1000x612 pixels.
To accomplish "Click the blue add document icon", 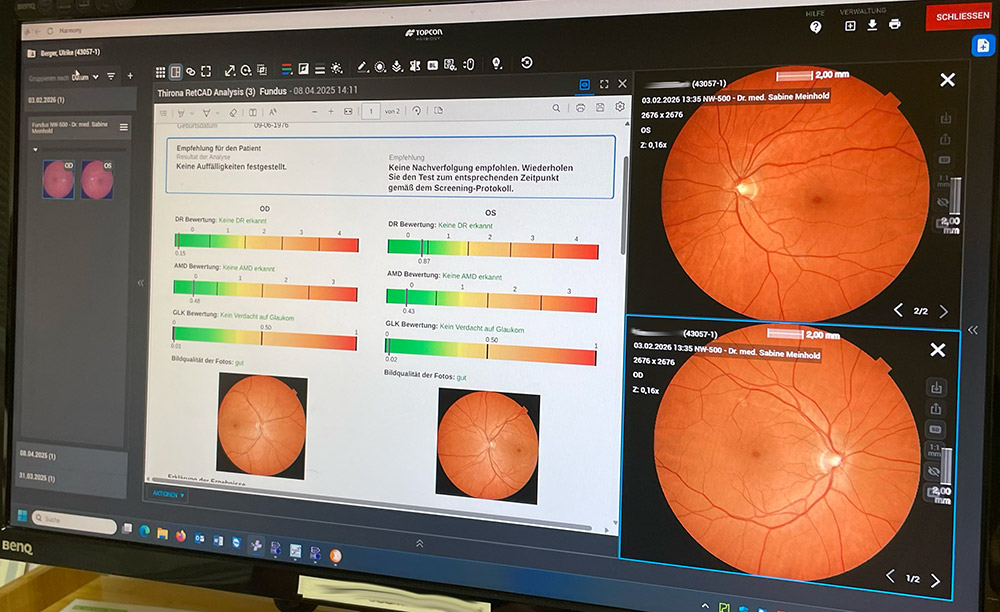I will (x=982, y=46).
